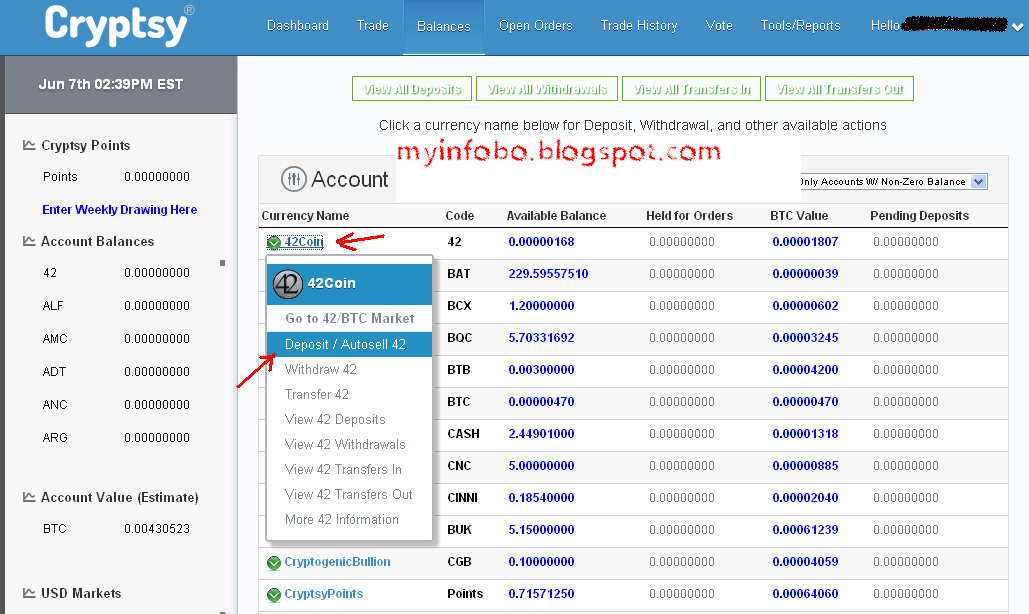
Task: Click 42Coin available balance 0.00000168
Action: [x=541, y=241]
